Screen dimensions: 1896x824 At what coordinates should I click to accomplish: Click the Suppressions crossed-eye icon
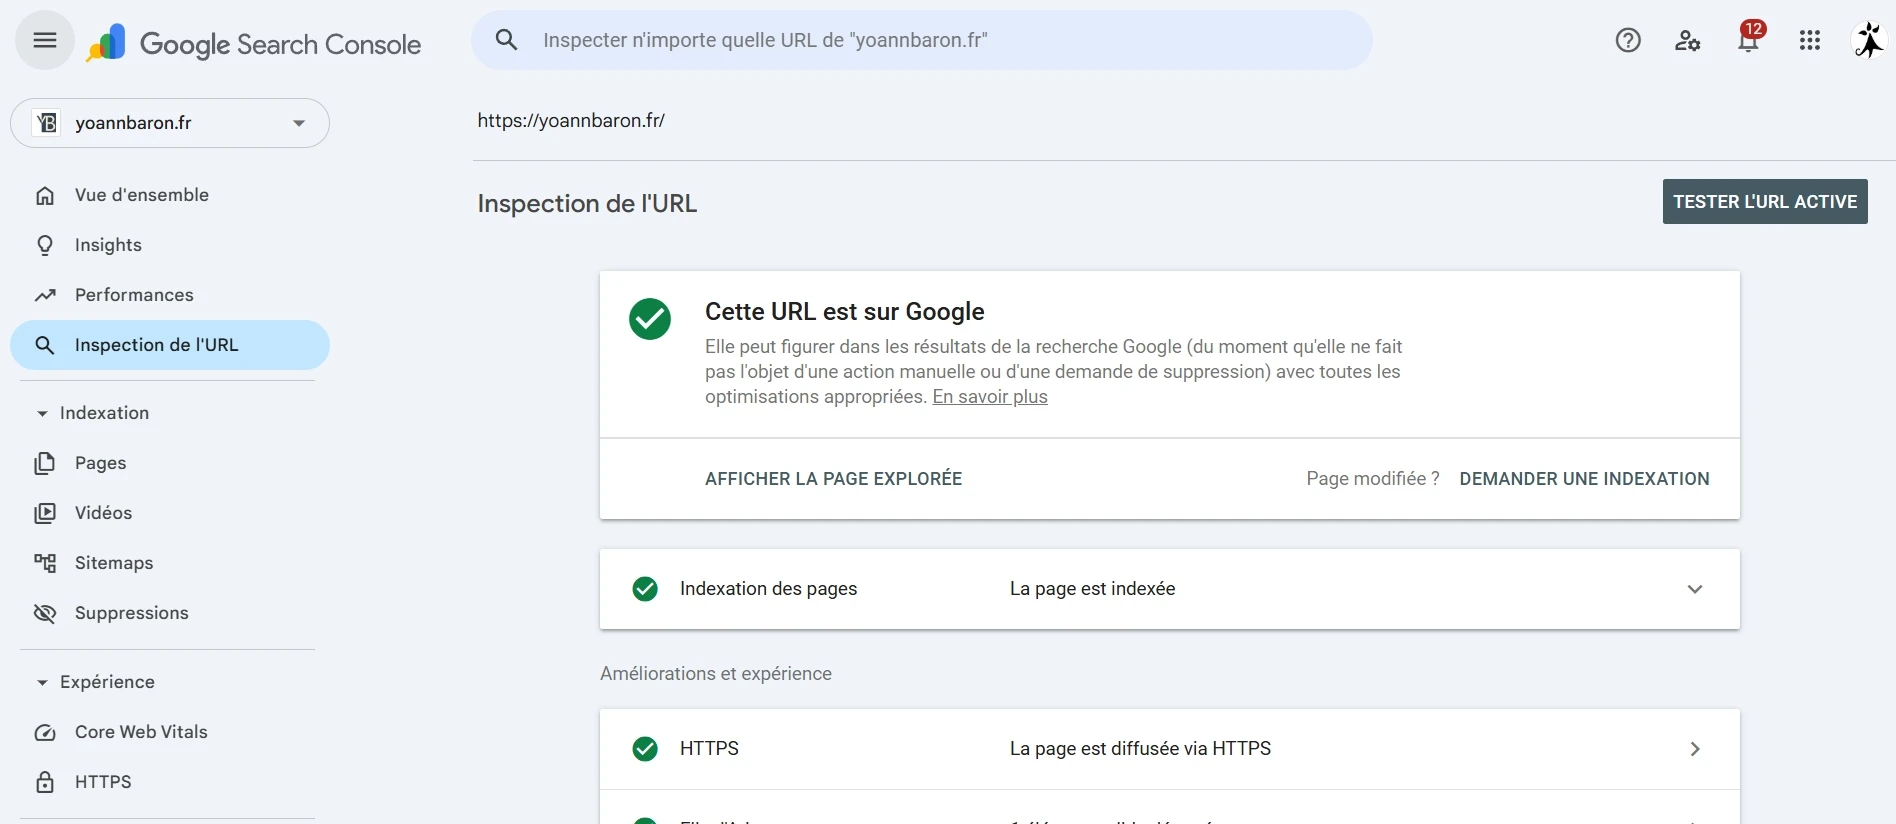point(45,613)
